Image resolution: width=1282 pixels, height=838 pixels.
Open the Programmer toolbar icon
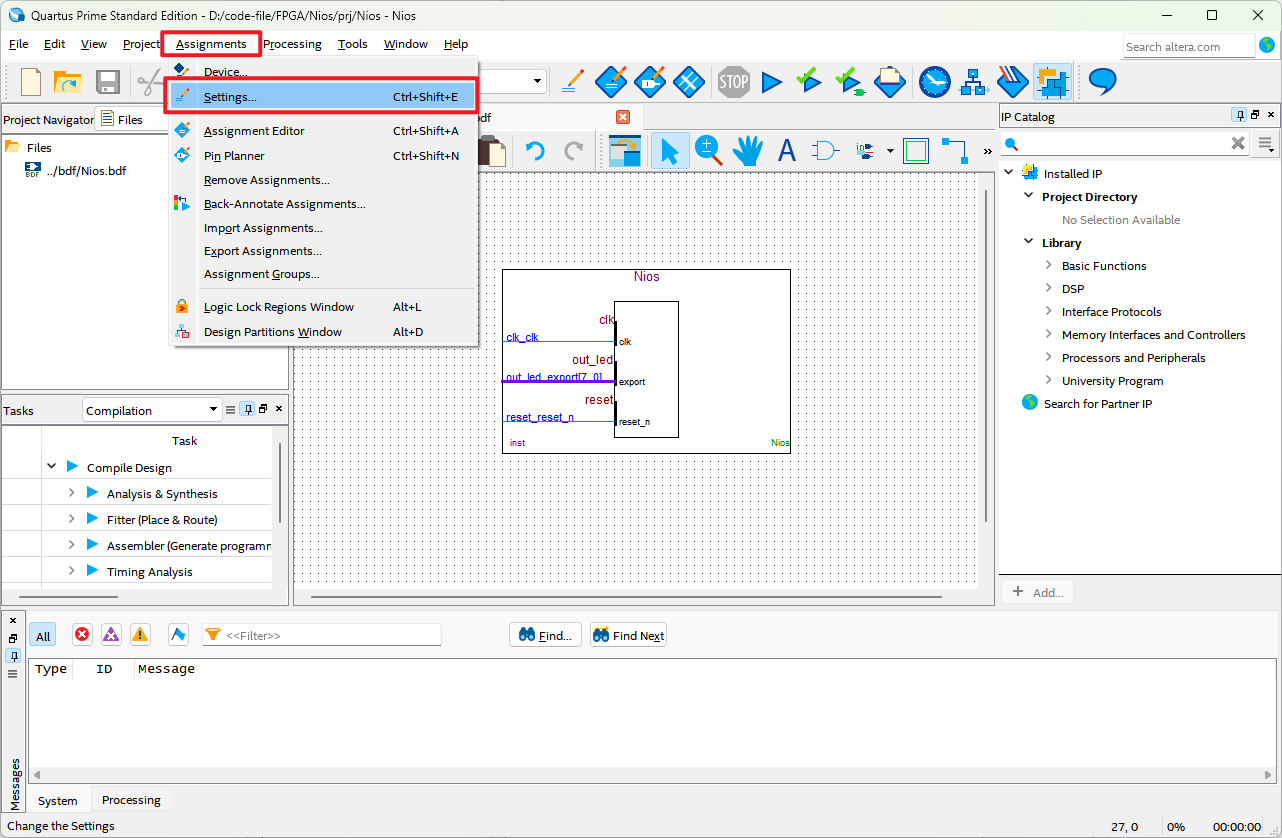tap(1013, 81)
